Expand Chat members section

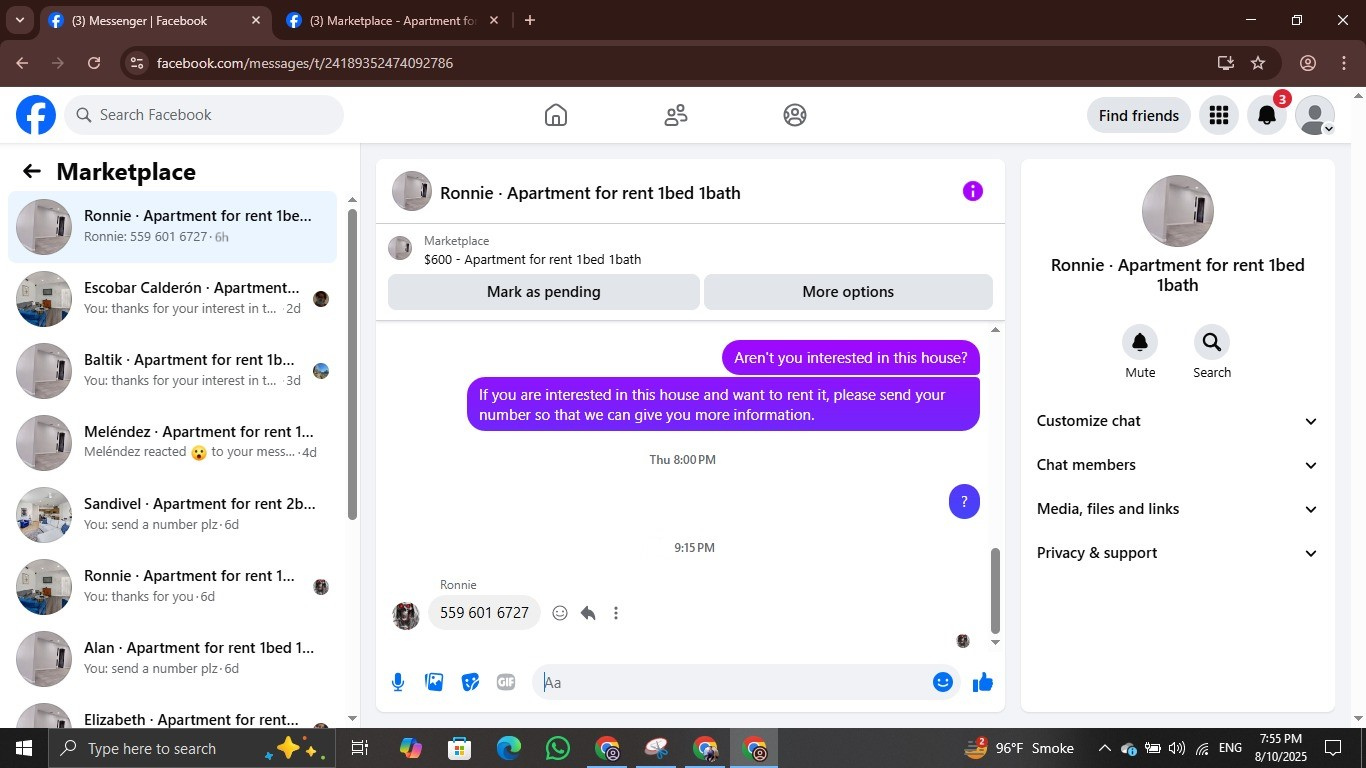click(x=1177, y=465)
